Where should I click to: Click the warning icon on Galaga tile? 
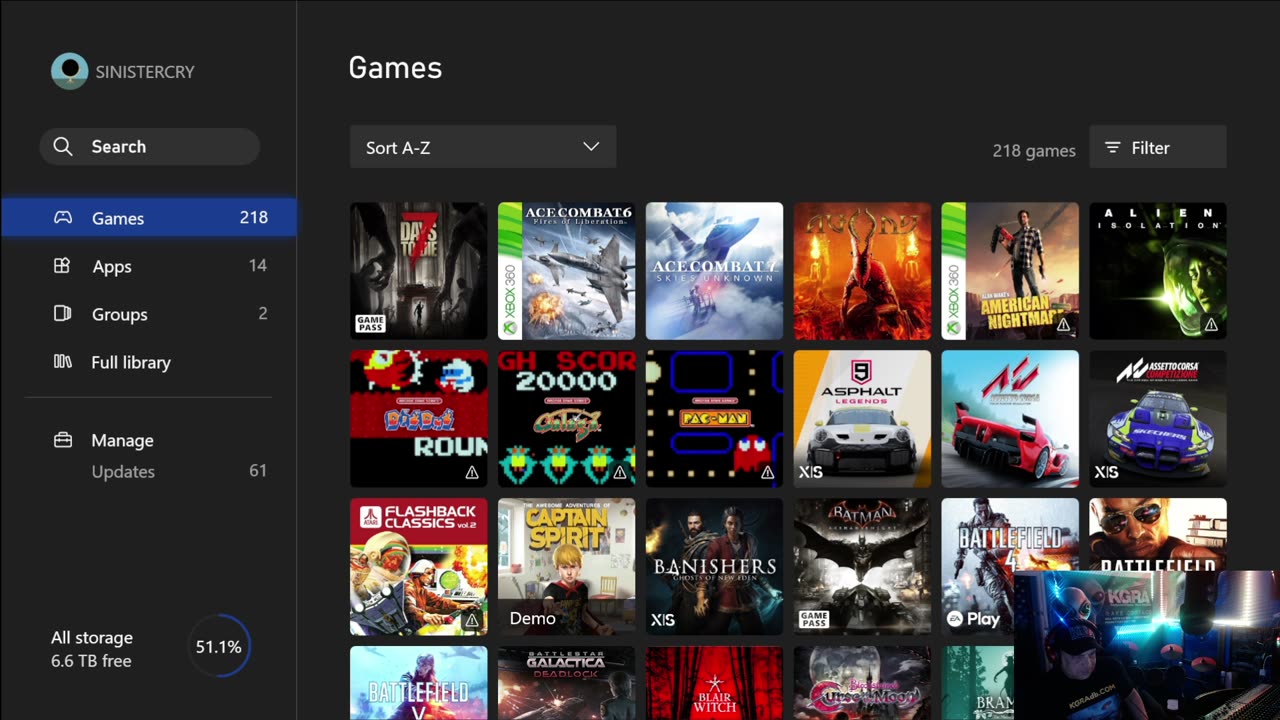pyautogui.click(x=619, y=473)
